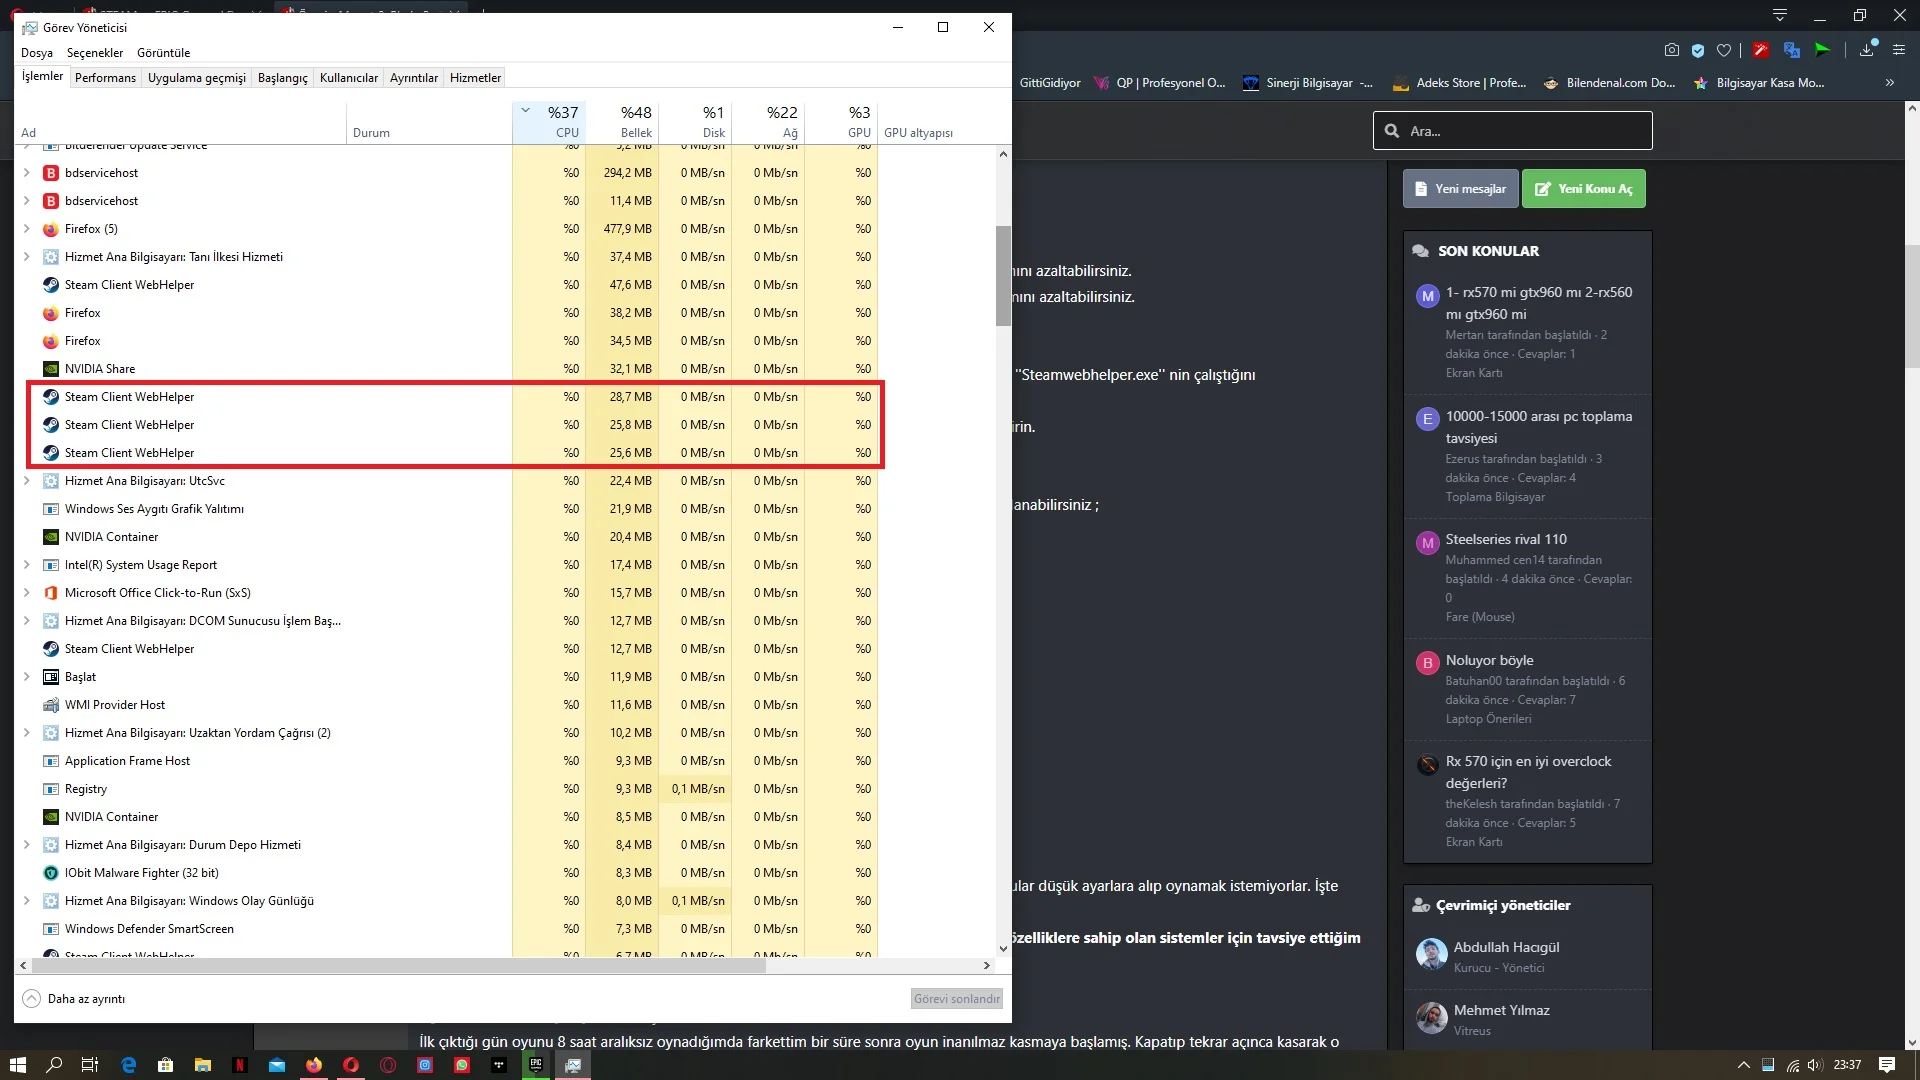
Task: Click the heart favorites icon in browser toolbar
Action: coord(1723,49)
